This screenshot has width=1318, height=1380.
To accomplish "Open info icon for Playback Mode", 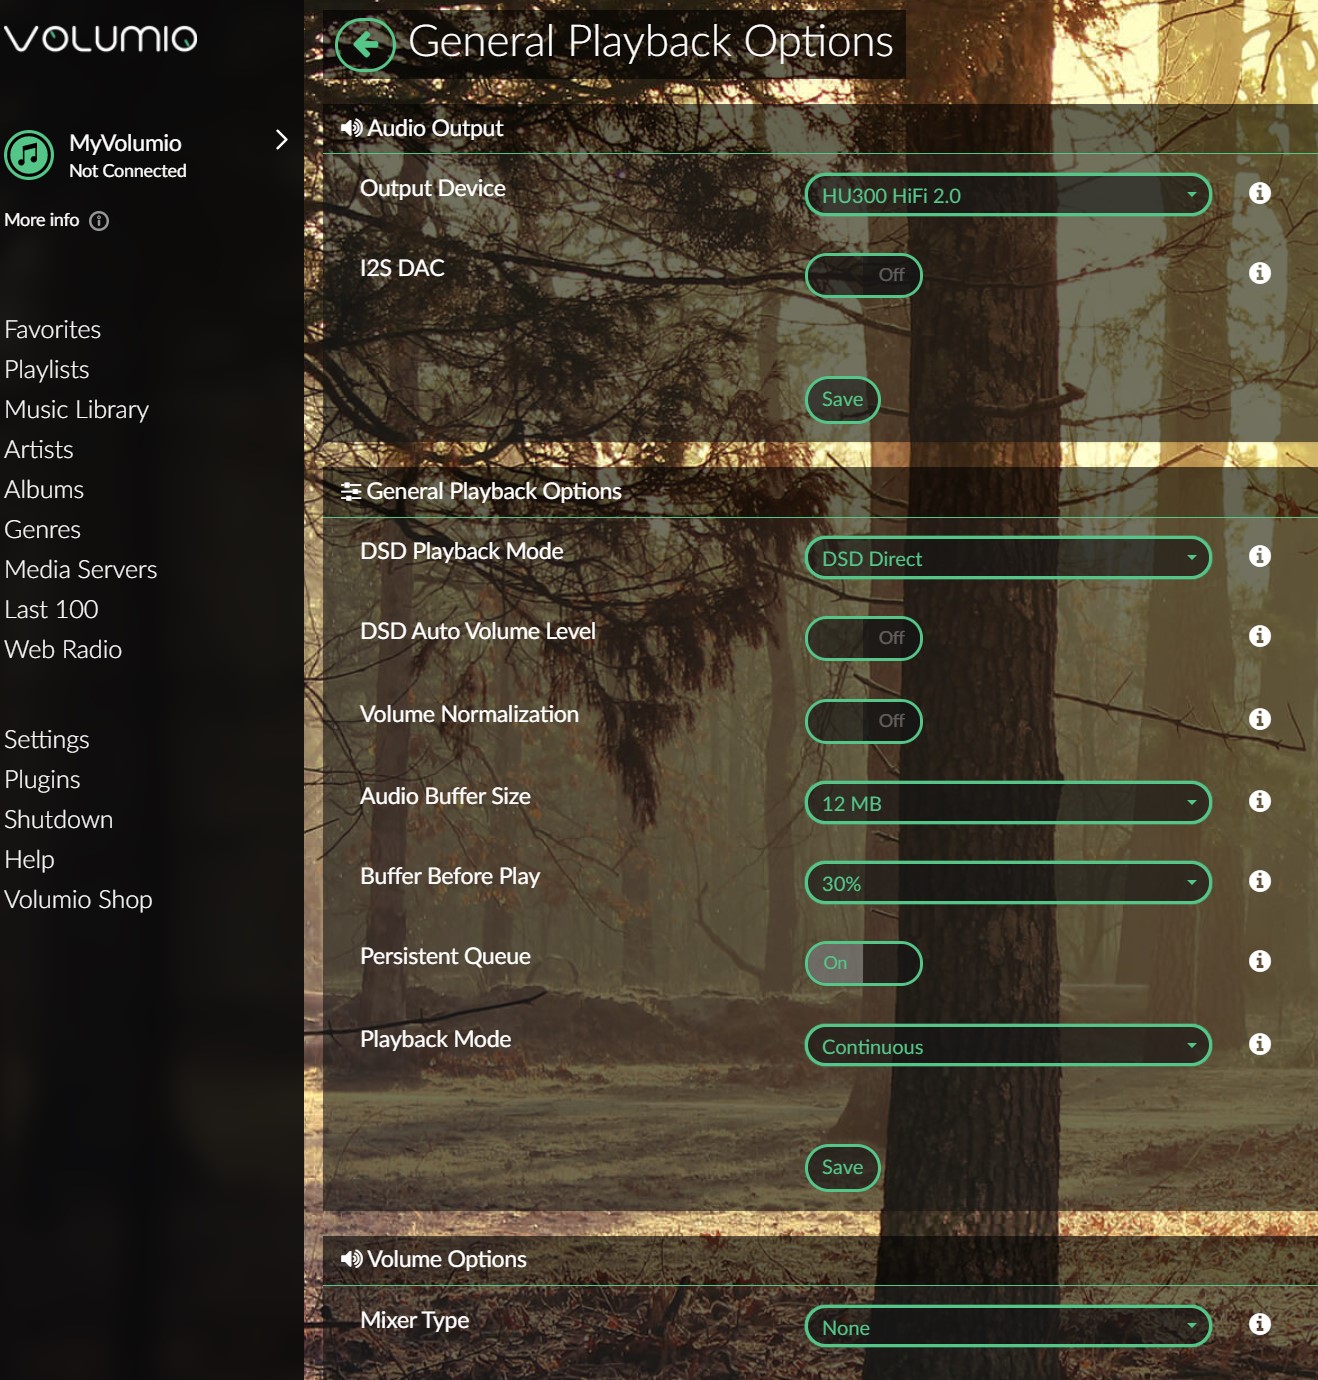I will (x=1260, y=1044).
